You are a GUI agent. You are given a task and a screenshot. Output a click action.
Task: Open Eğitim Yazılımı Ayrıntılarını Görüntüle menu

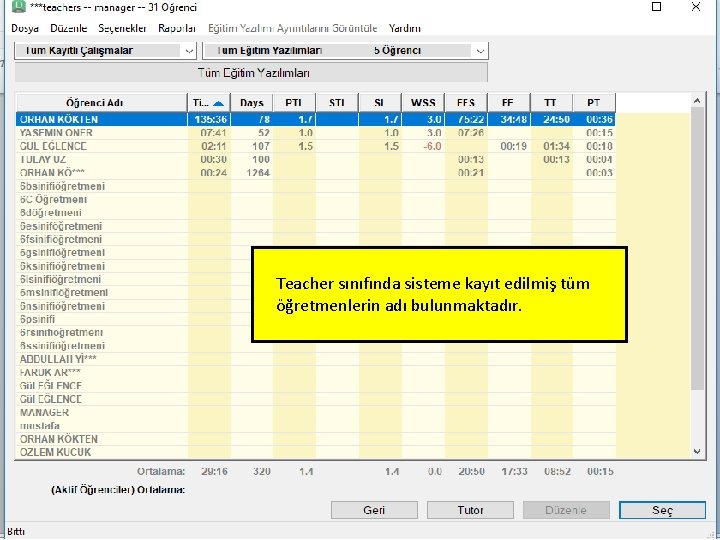(292, 28)
